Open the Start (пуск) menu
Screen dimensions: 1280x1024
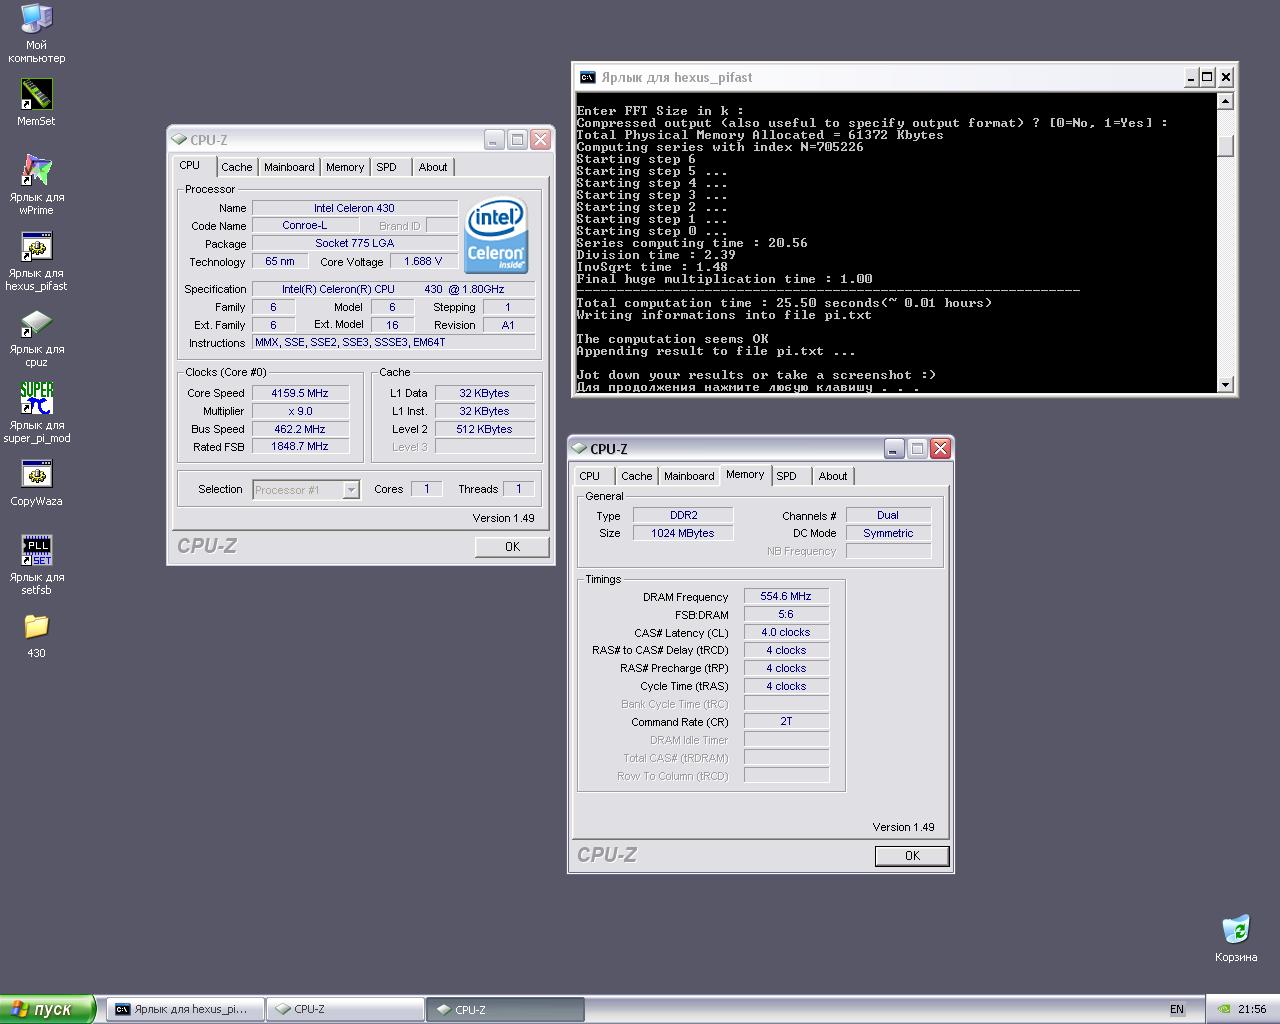point(47,1009)
